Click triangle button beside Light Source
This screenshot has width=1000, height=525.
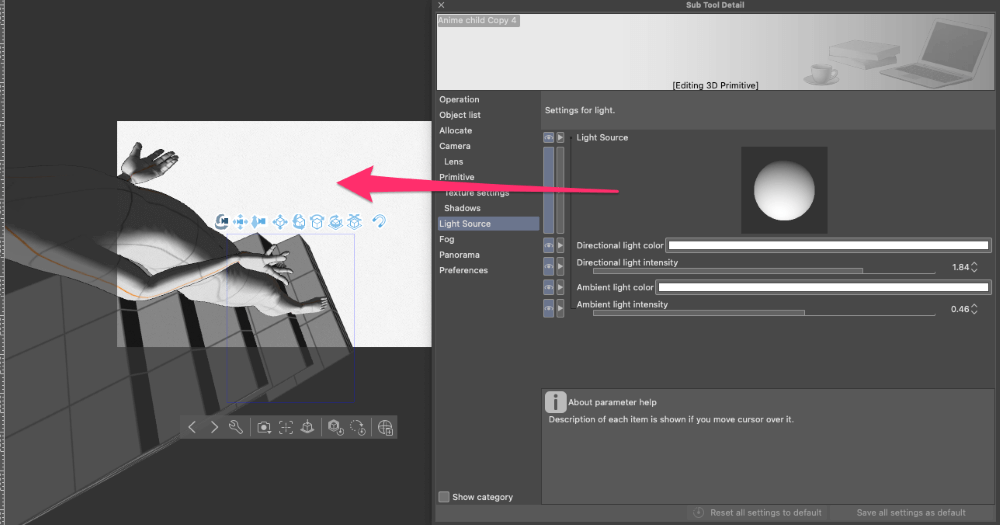(x=560, y=137)
